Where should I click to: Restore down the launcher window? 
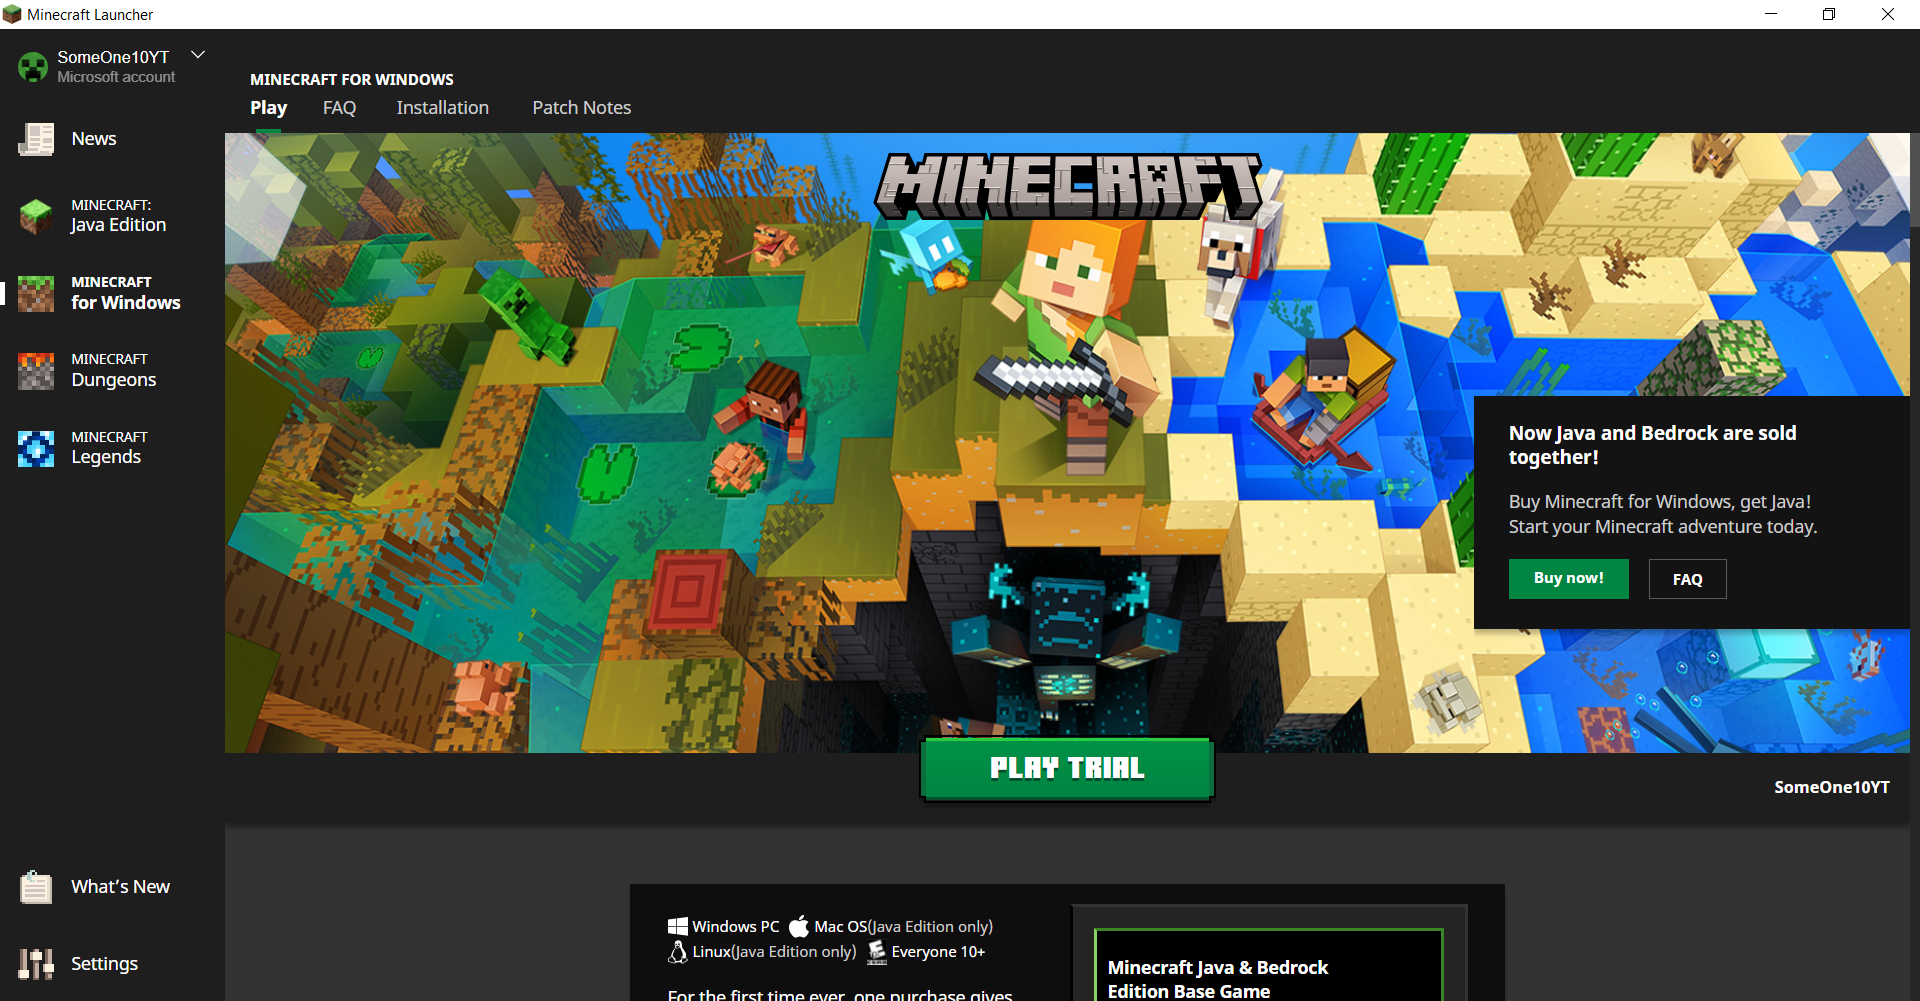click(1829, 14)
